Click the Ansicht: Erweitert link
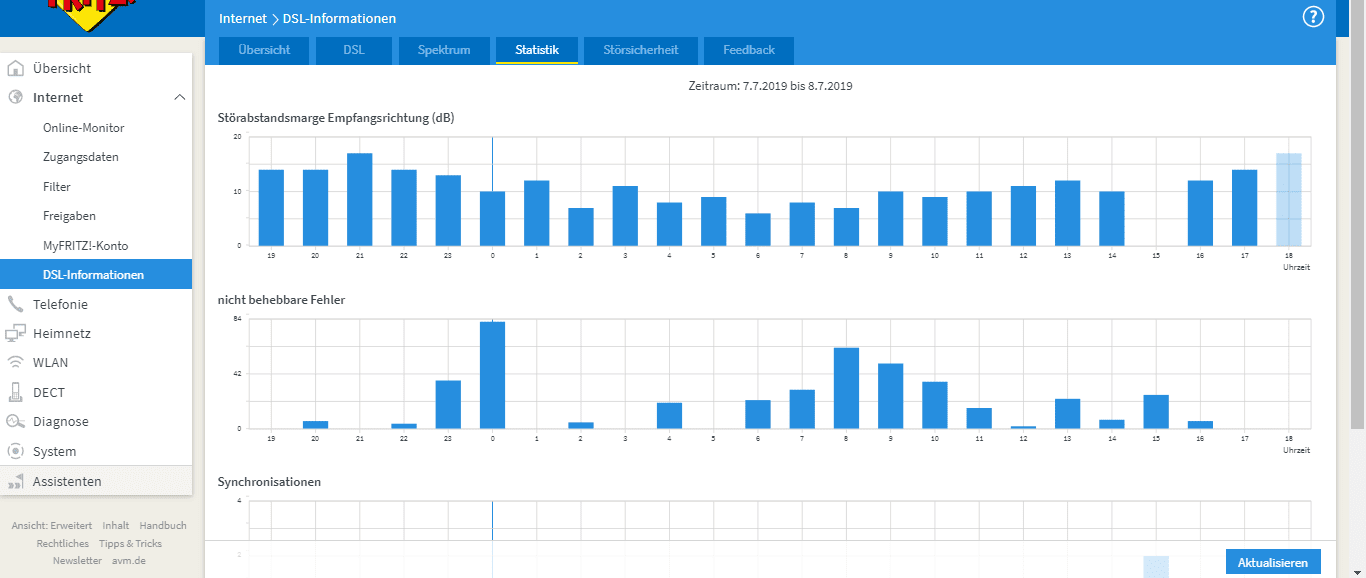The height and width of the screenshot is (578, 1366). tap(52, 525)
